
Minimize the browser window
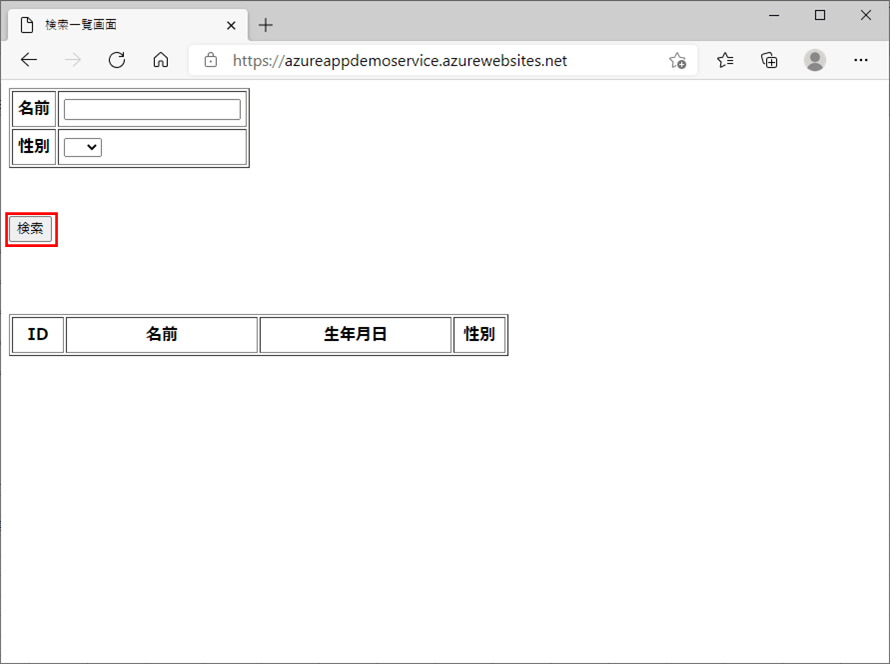(x=774, y=15)
